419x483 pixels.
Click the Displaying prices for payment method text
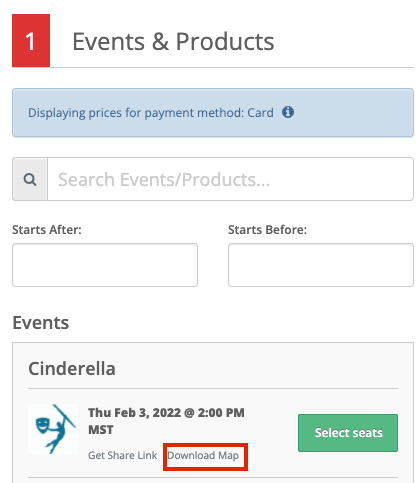click(x=136, y=113)
